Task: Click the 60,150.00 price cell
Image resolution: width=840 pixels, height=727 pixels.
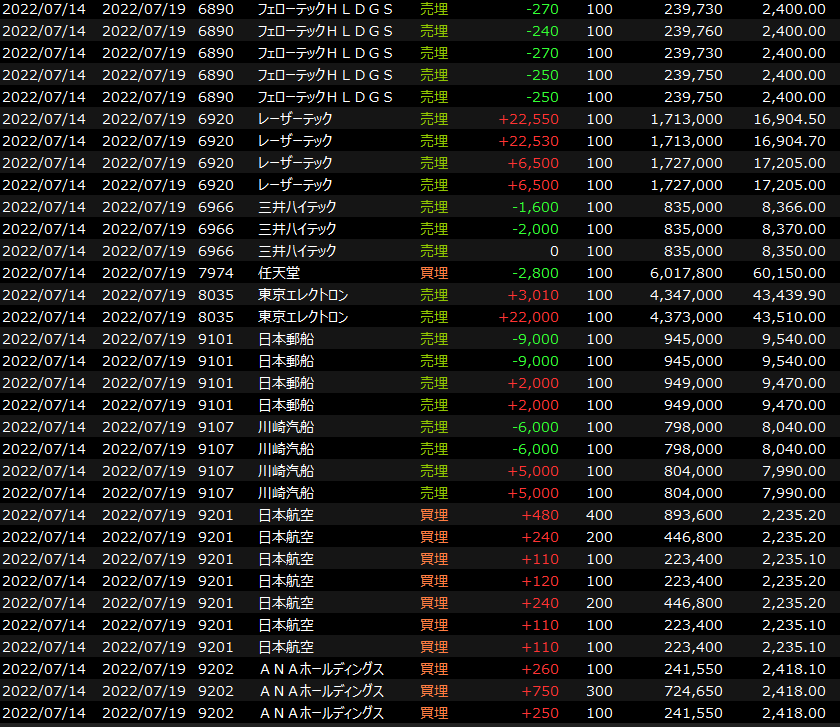Action: [x=792, y=273]
